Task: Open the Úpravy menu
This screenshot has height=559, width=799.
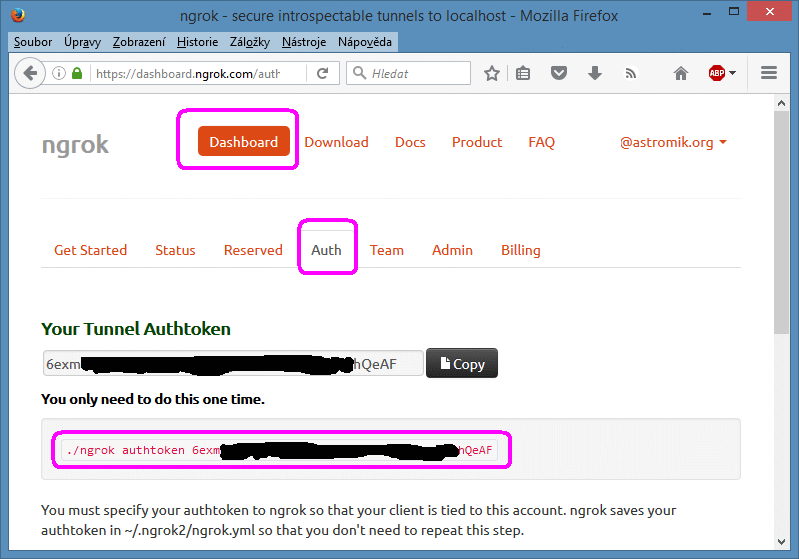Action: pyautogui.click(x=83, y=42)
